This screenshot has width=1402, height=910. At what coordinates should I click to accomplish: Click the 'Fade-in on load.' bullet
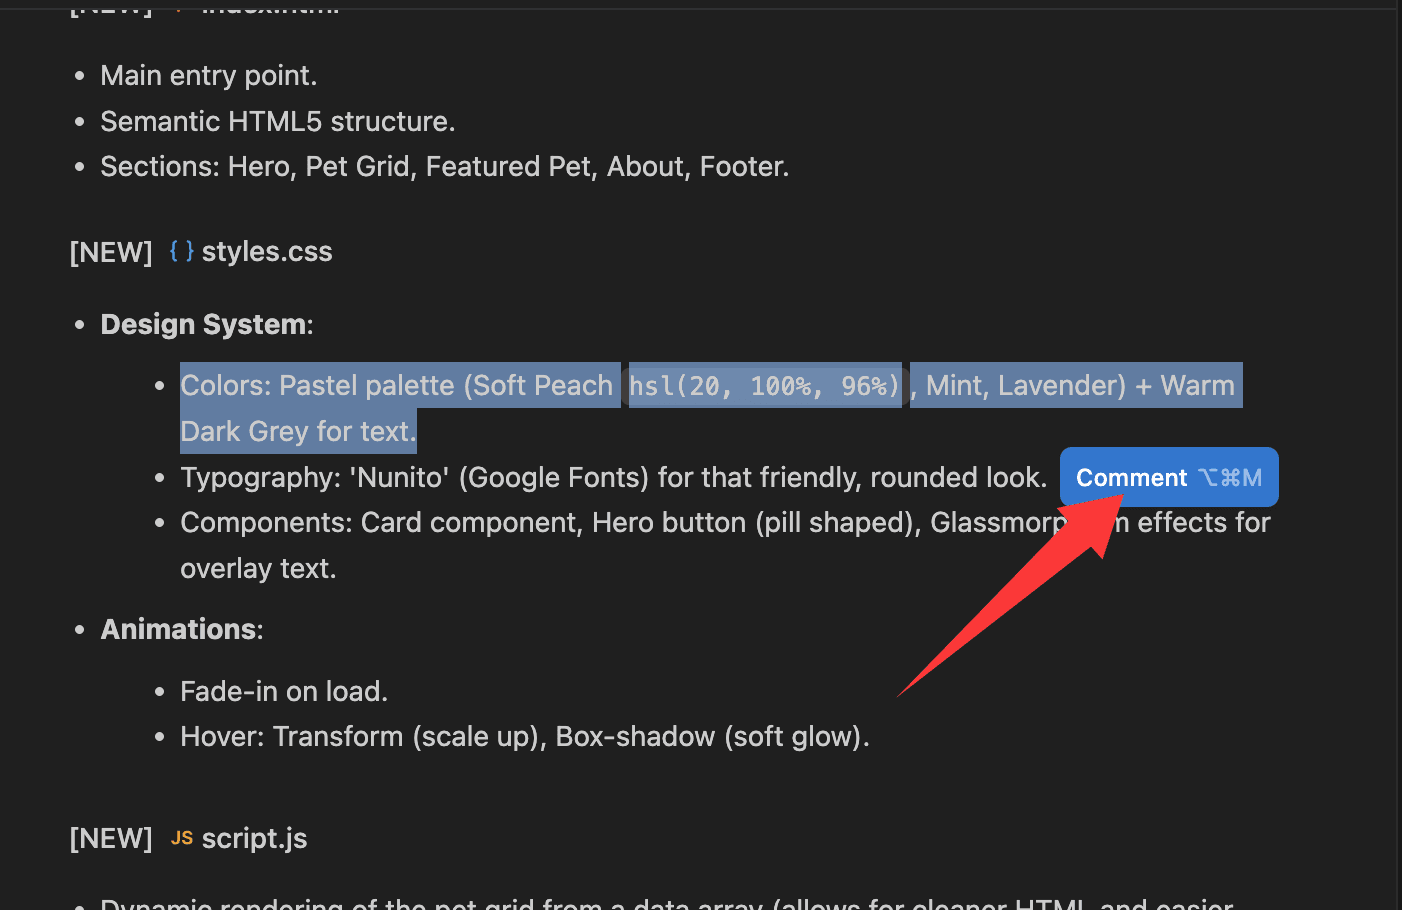click(x=283, y=692)
